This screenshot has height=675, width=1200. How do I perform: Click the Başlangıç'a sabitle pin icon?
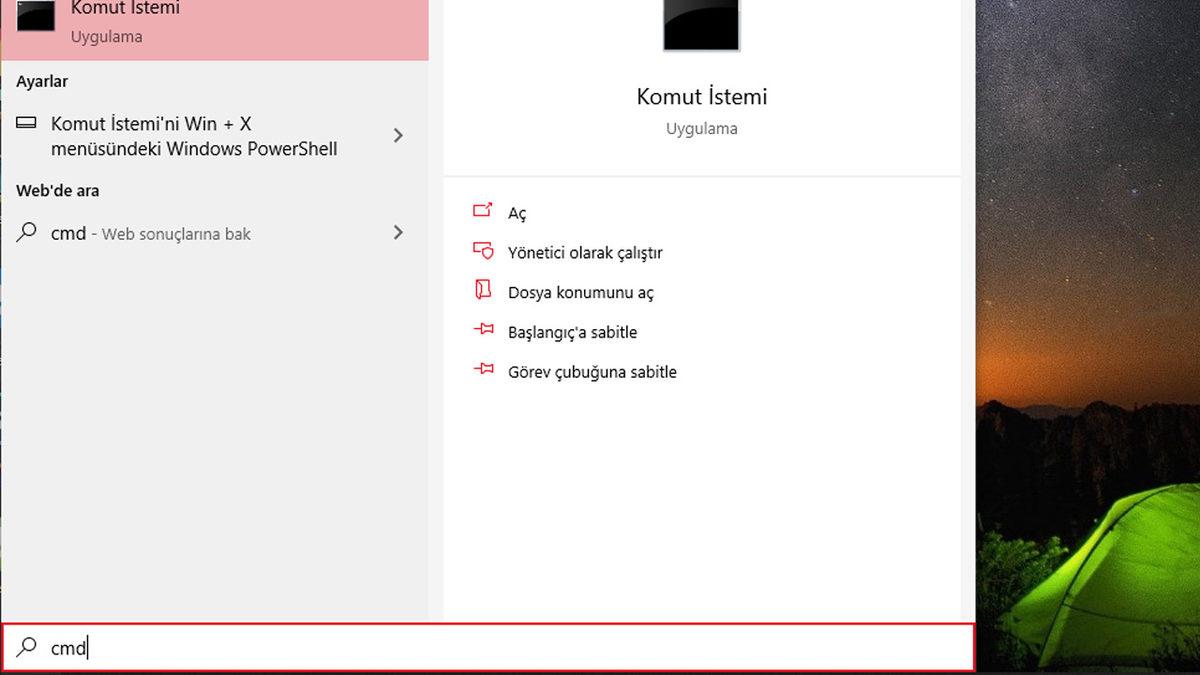click(x=483, y=331)
